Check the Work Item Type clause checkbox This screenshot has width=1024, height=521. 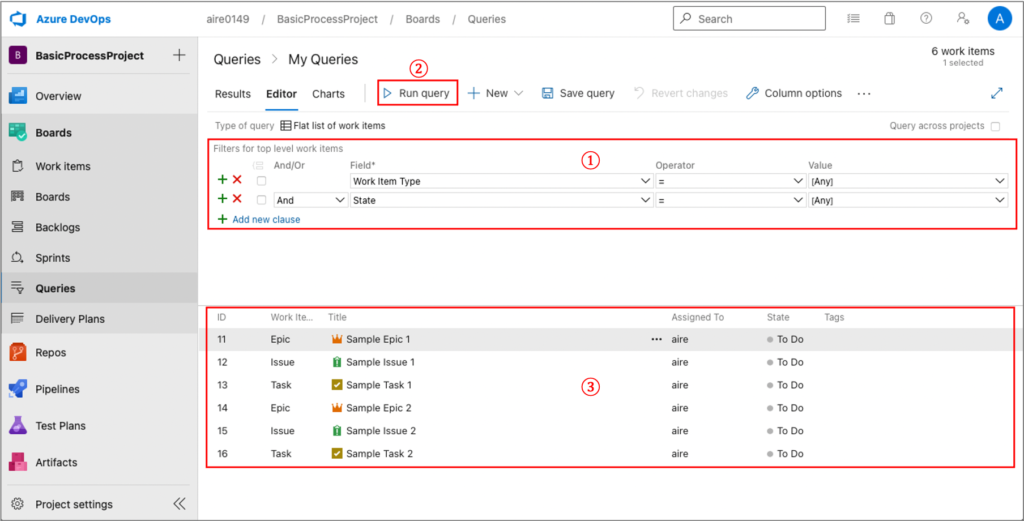tap(261, 181)
